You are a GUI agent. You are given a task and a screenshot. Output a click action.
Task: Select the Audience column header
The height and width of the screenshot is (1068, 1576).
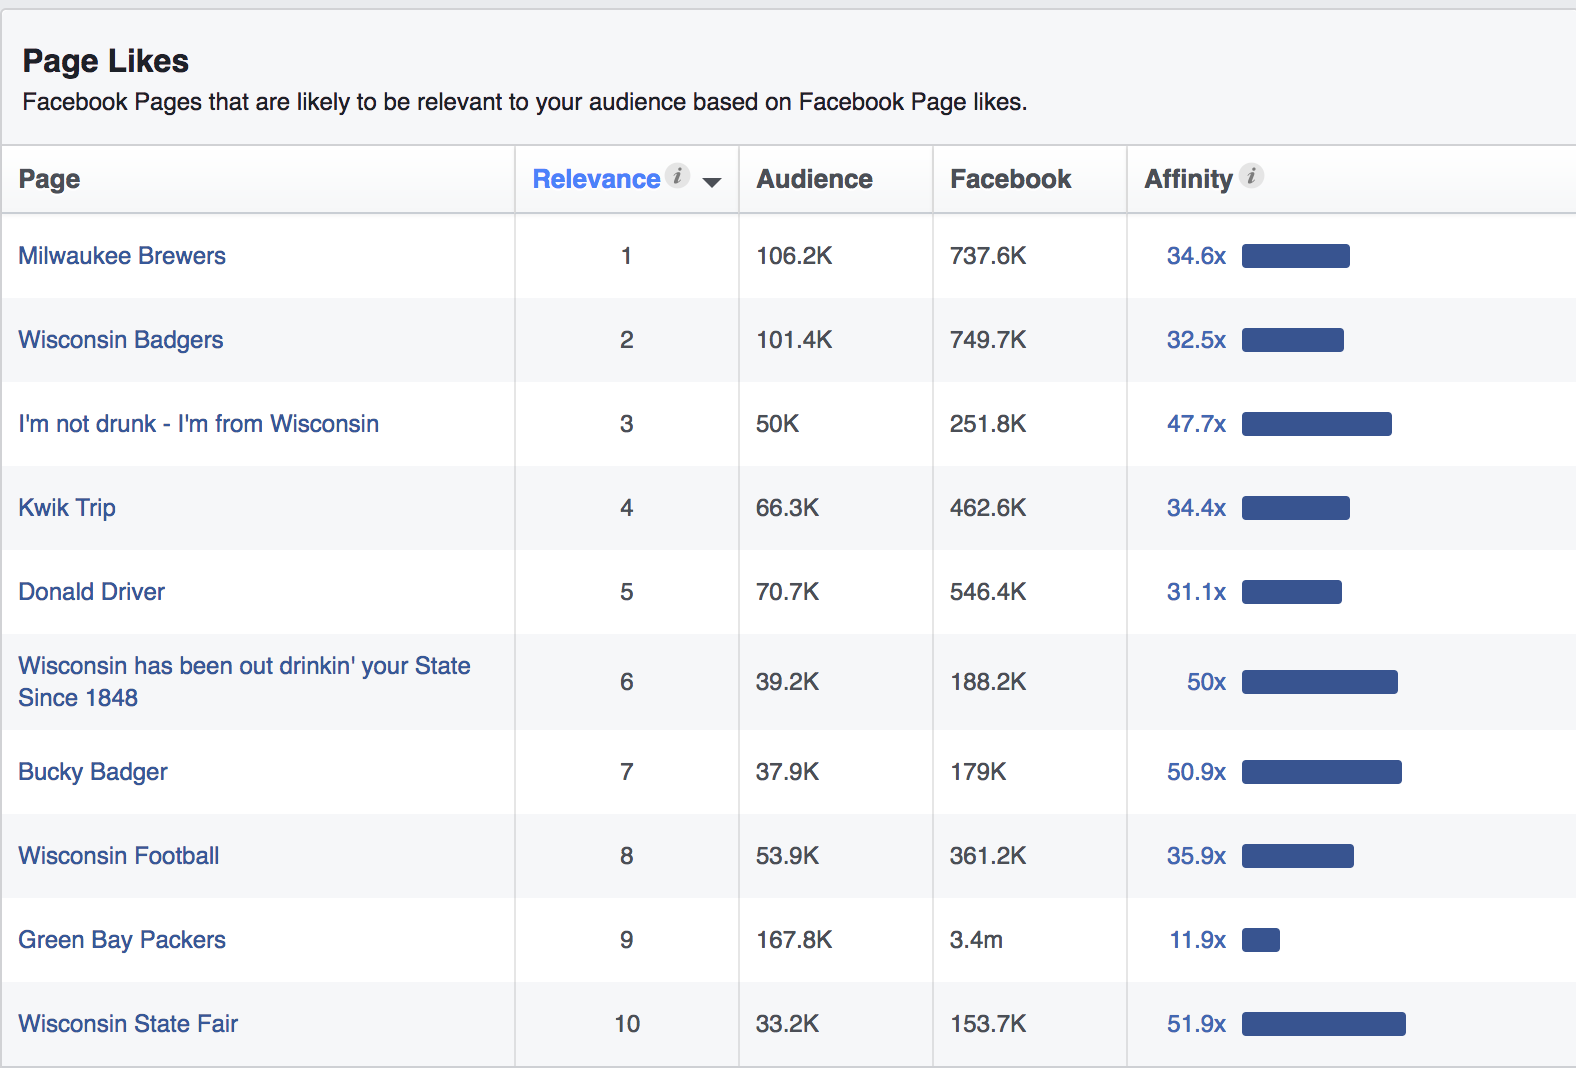click(814, 179)
